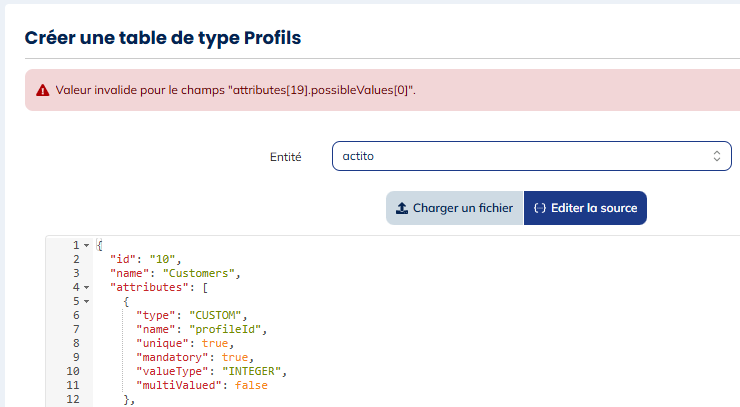The height and width of the screenshot is (407, 740).
Task: Fold the first attribute object at line 5
Action: pos(86,301)
